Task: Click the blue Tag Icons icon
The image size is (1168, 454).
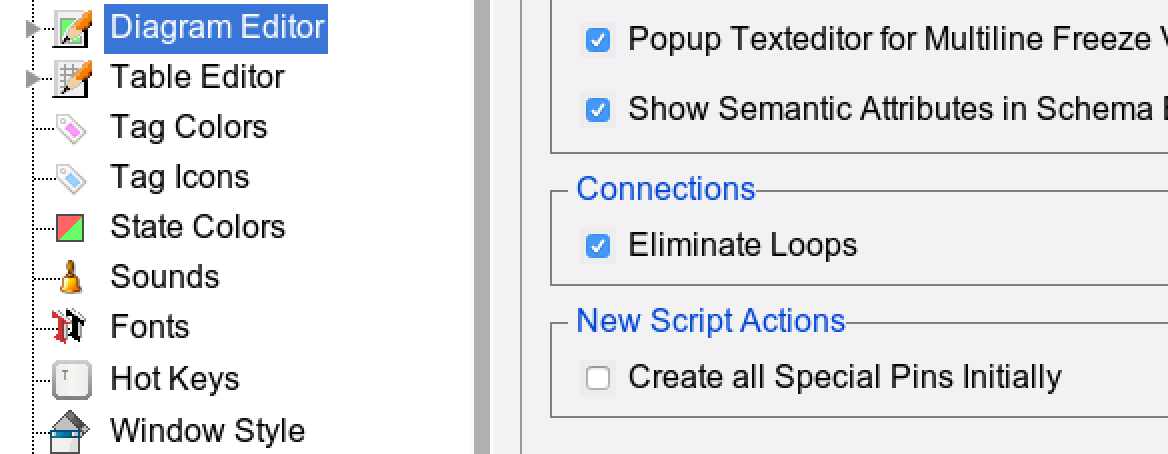Action: coord(71,178)
